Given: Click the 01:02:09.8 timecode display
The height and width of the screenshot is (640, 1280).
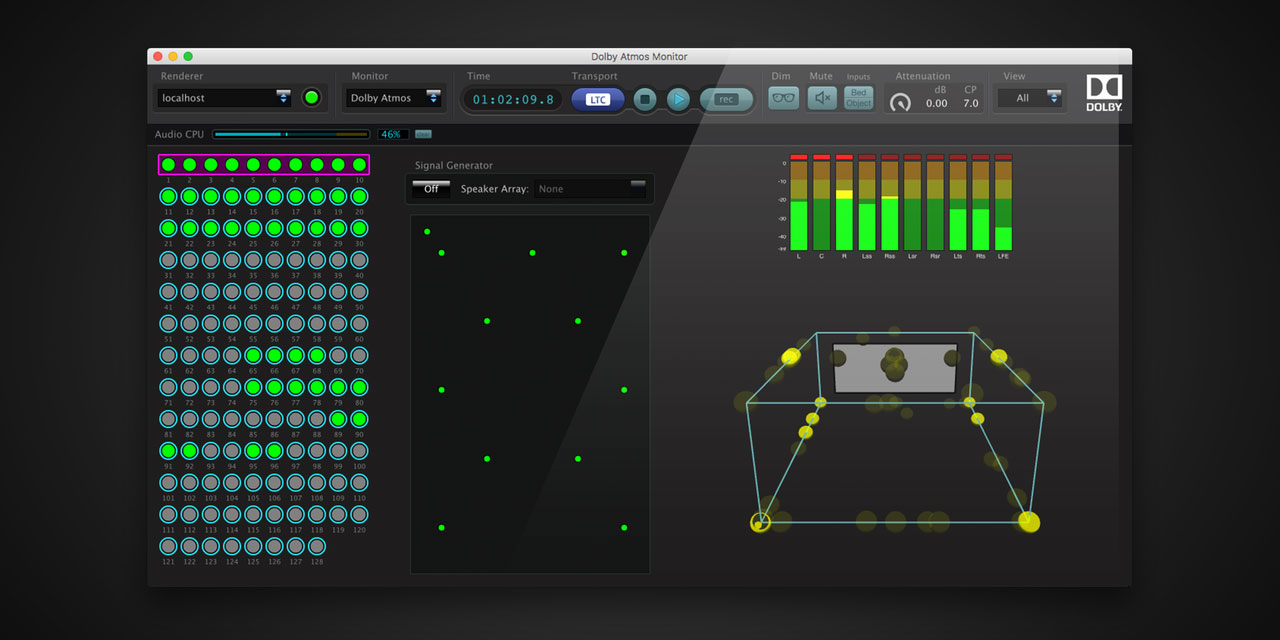Looking at the screenshot, I should (x=513, y=100).
